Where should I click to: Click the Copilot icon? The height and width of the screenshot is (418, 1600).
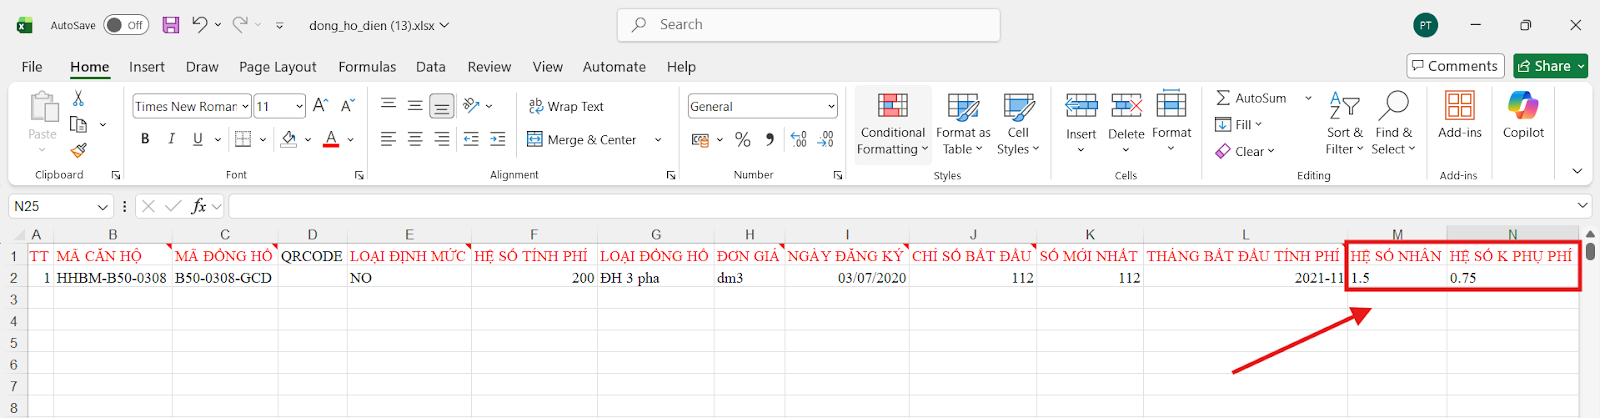[1522, 115]
